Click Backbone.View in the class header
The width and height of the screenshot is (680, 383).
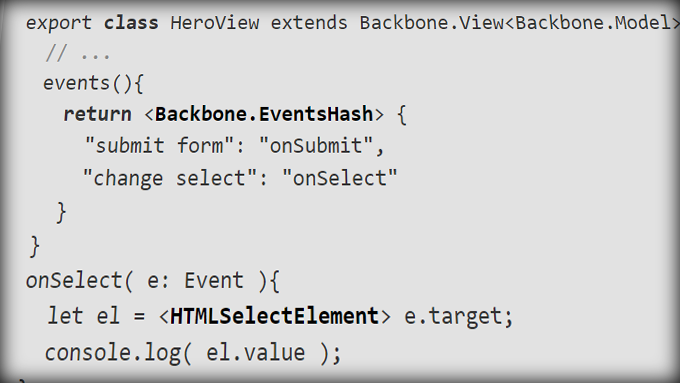coord(432,23)
